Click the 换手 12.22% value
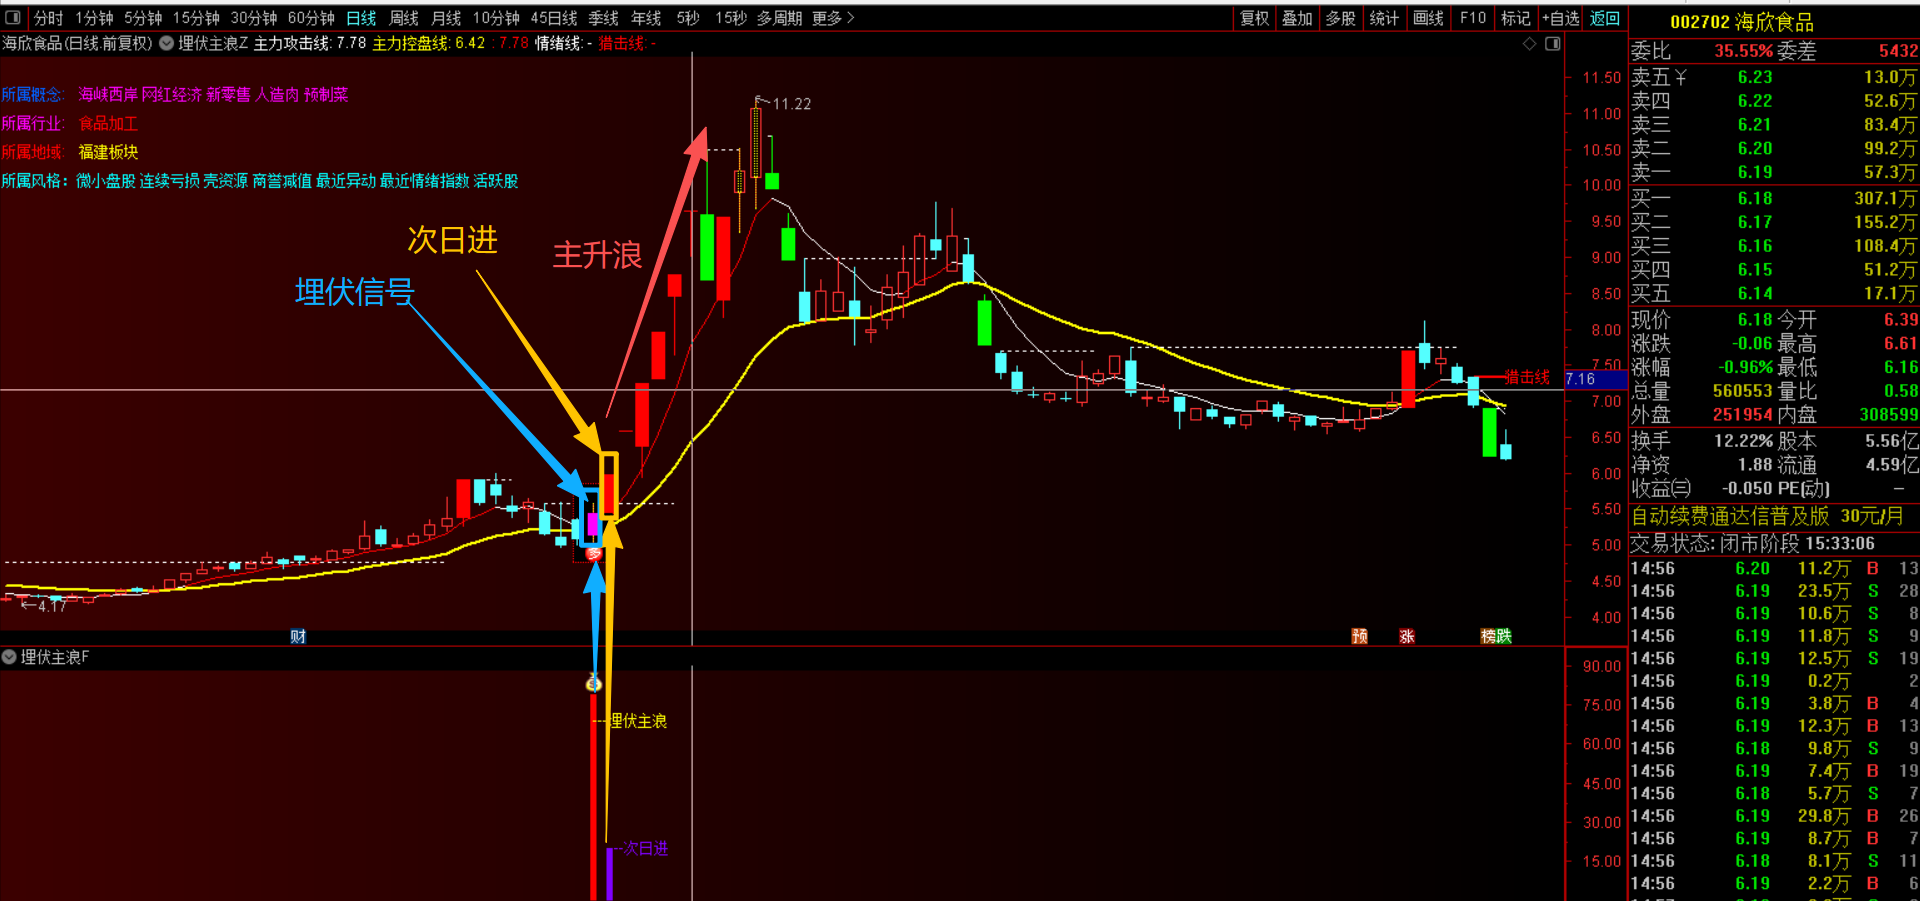Screen dimensions: 1920x901 pyautogui.click(x=1743, y=441)
